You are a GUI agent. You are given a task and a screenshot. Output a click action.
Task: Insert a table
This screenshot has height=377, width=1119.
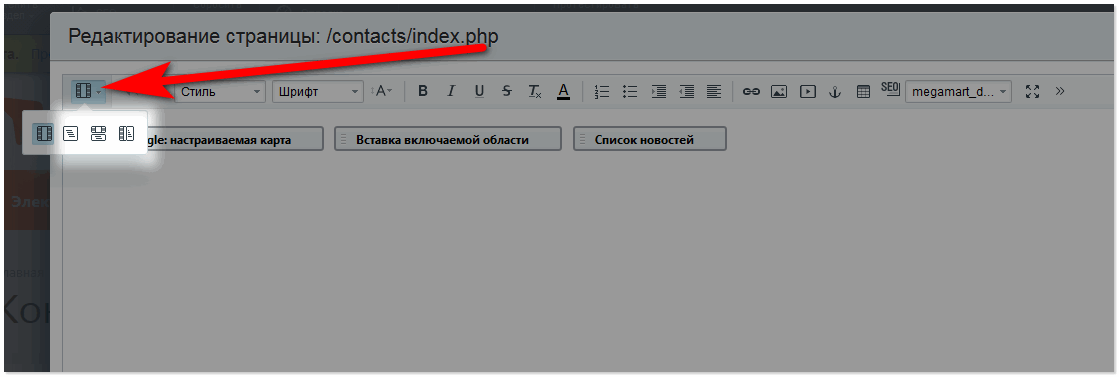pos(864,91)
